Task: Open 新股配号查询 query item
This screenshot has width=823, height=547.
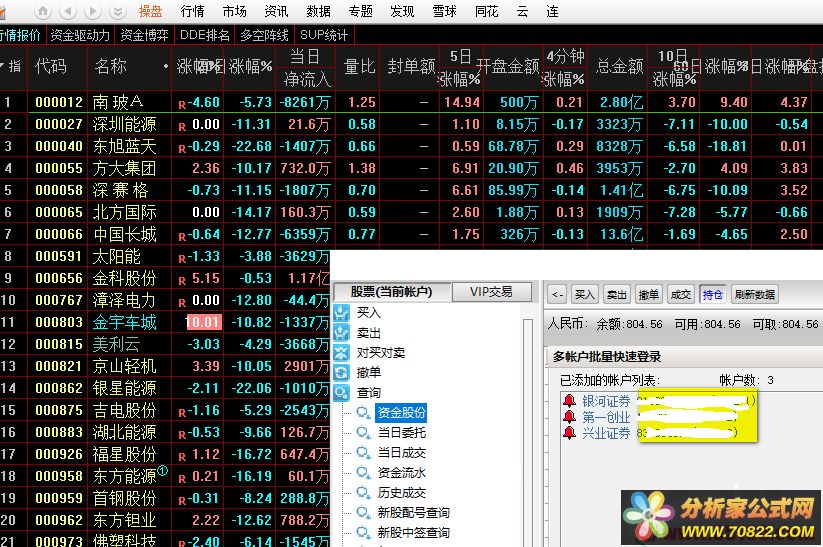Action: click(414, 512)
